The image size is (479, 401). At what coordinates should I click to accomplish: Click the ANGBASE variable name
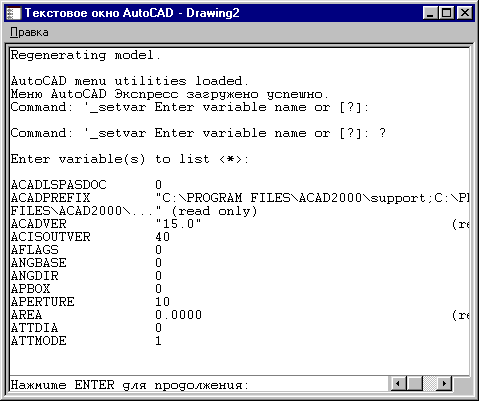point(39,263)
